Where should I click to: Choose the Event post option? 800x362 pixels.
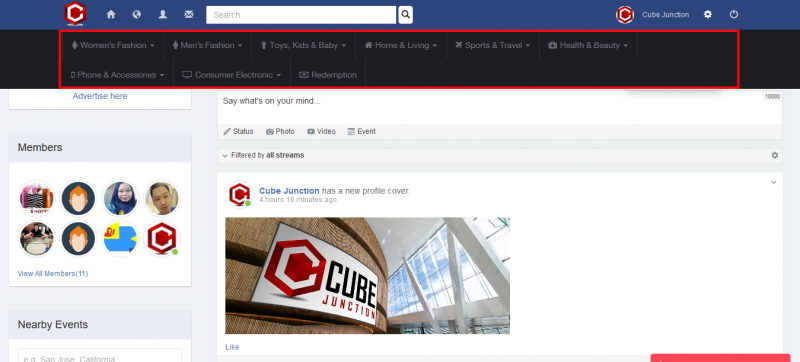click(x=361, y=132)
